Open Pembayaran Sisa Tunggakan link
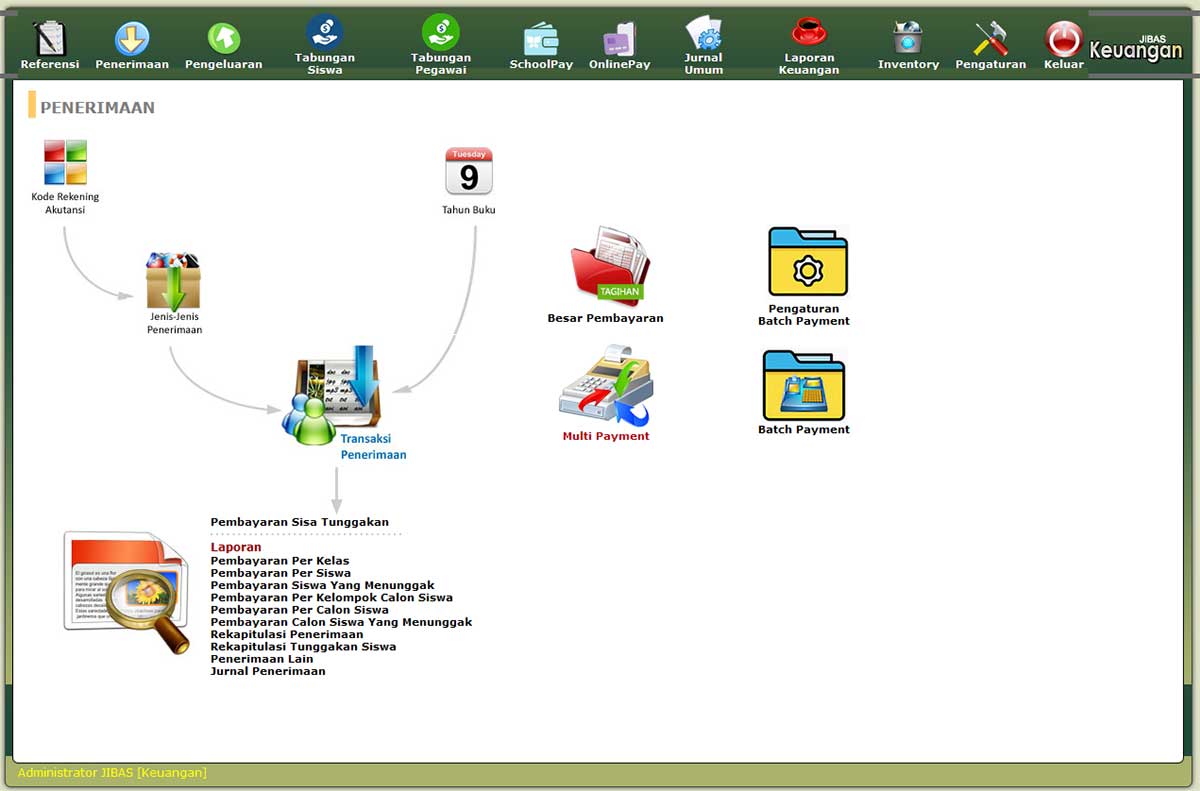Image resolution: width=1200 pixels, height=791 pixels. pos(299,522)
